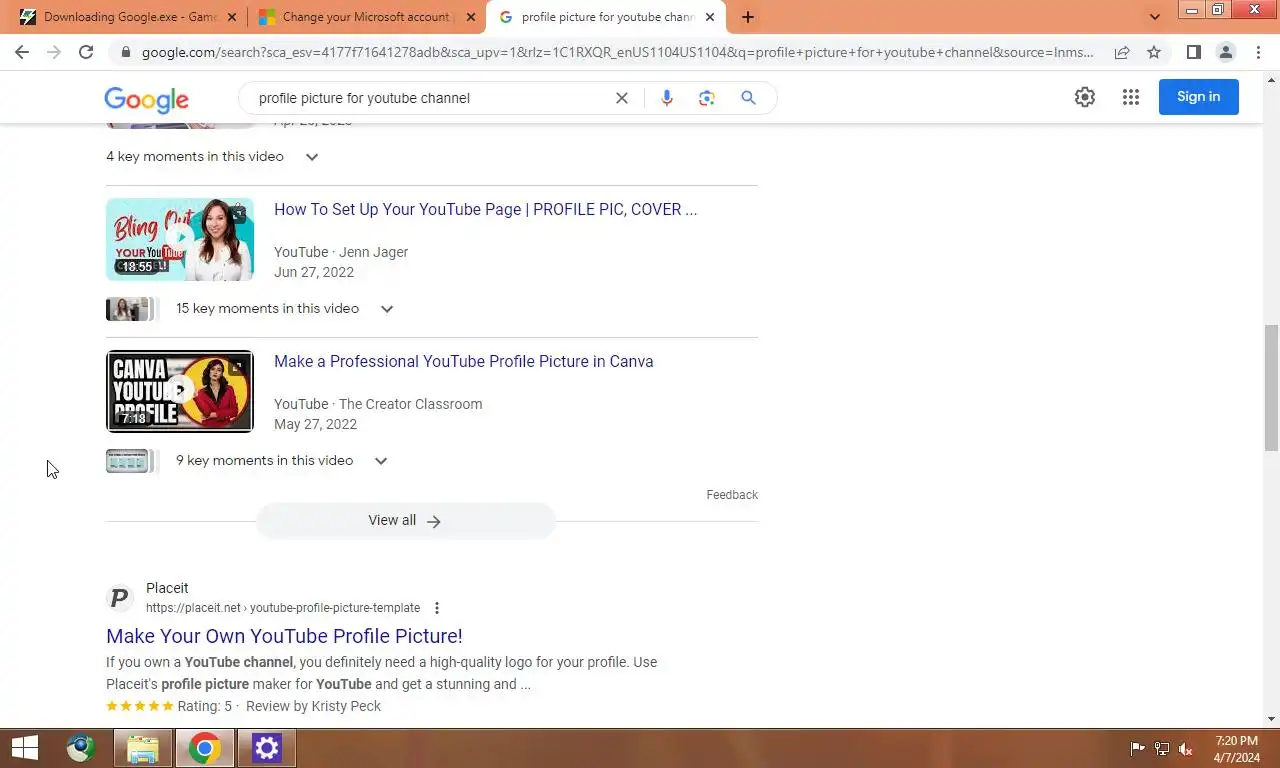
Task: Open more options for Placeit result
Action: coord(437,608)
